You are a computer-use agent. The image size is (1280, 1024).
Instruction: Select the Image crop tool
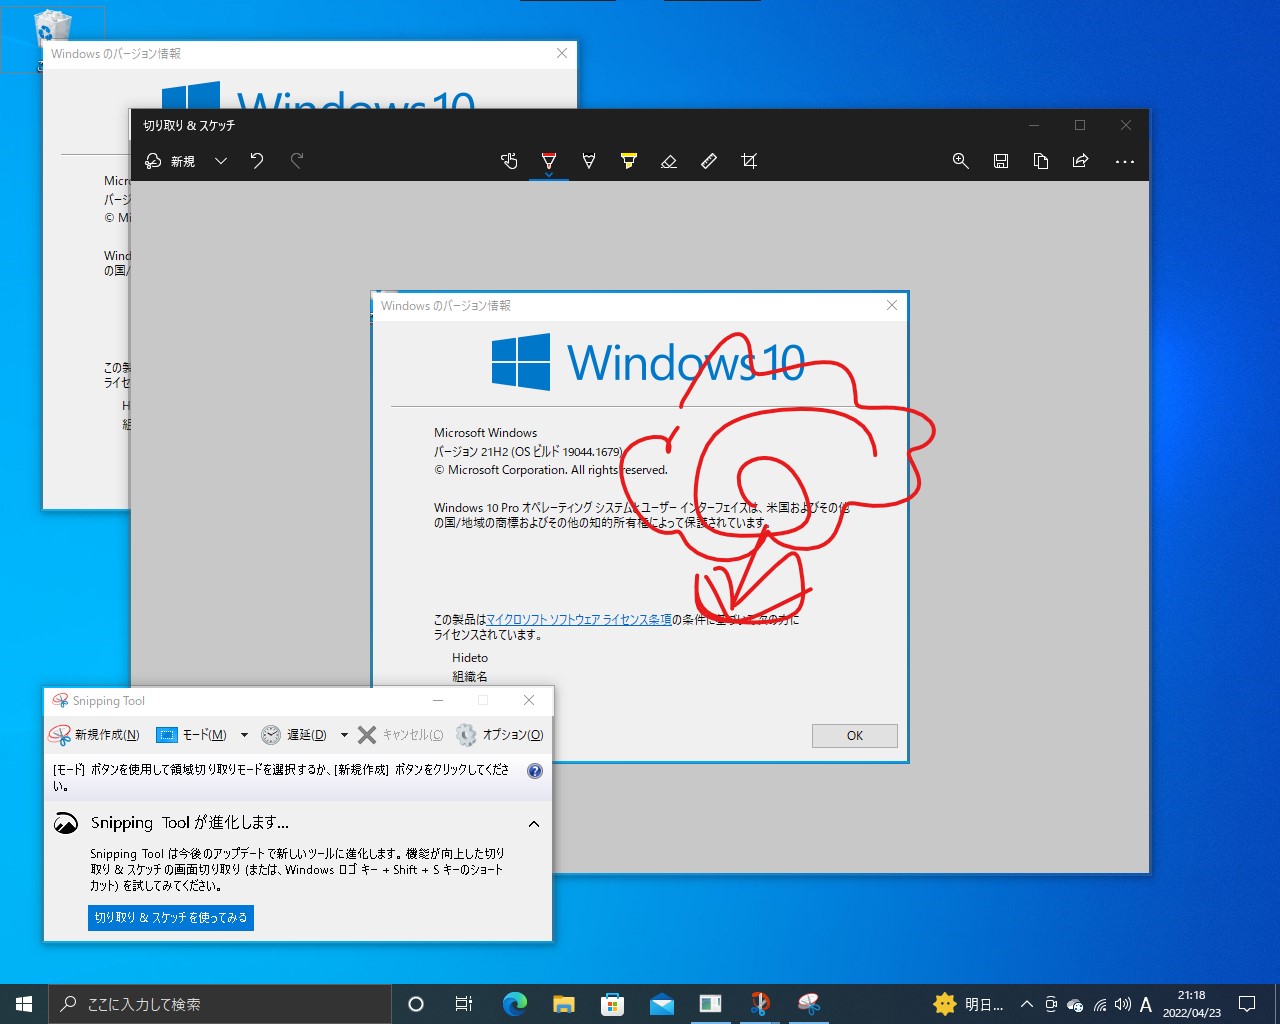point(749,160)
